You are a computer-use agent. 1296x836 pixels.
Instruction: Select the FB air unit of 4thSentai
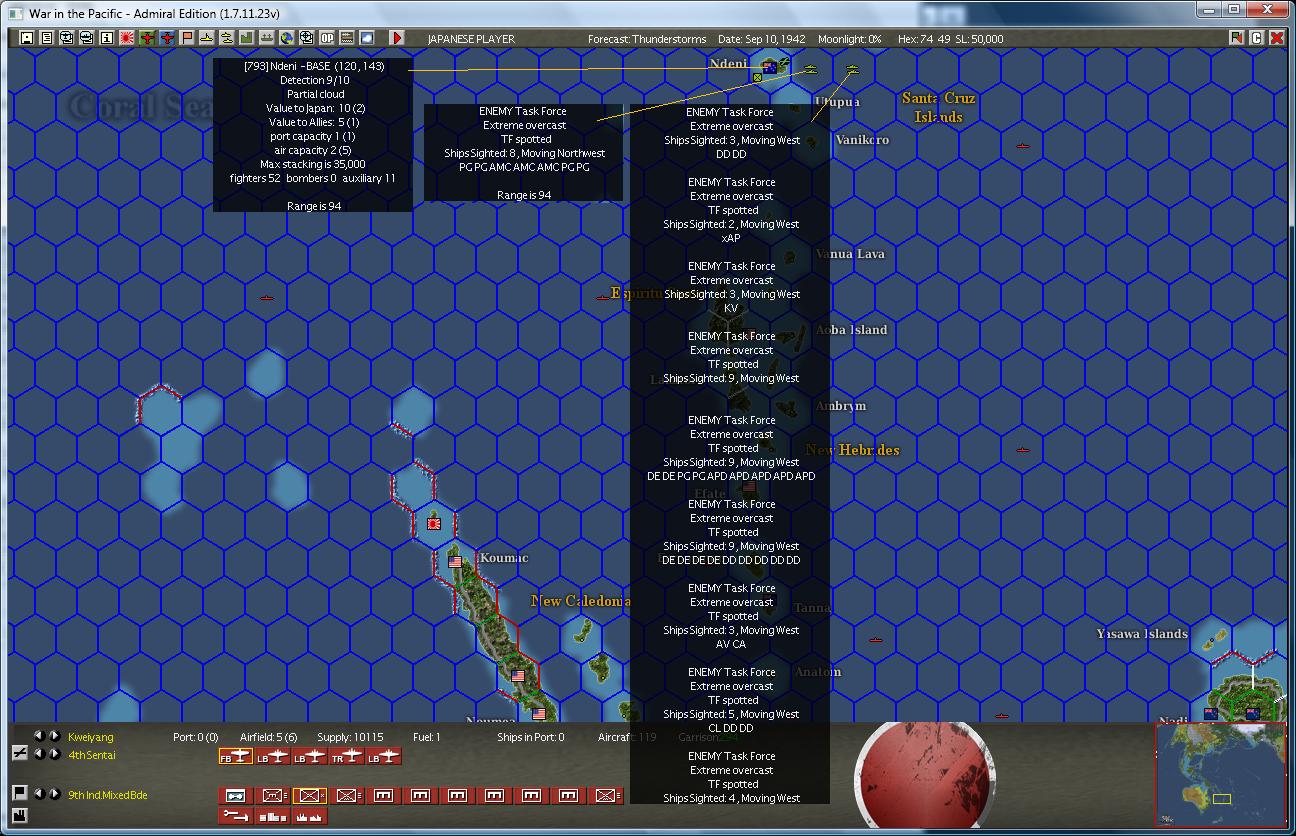[x=235, y=757]
